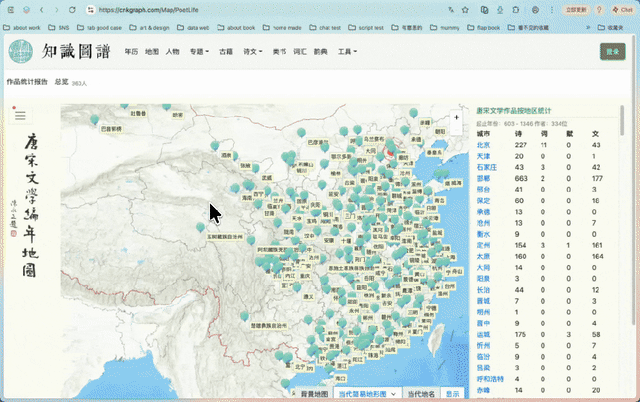Click the statistics panel vertical scrollbar
Screen dimensions: 640x402
click(x=622, y=120)
